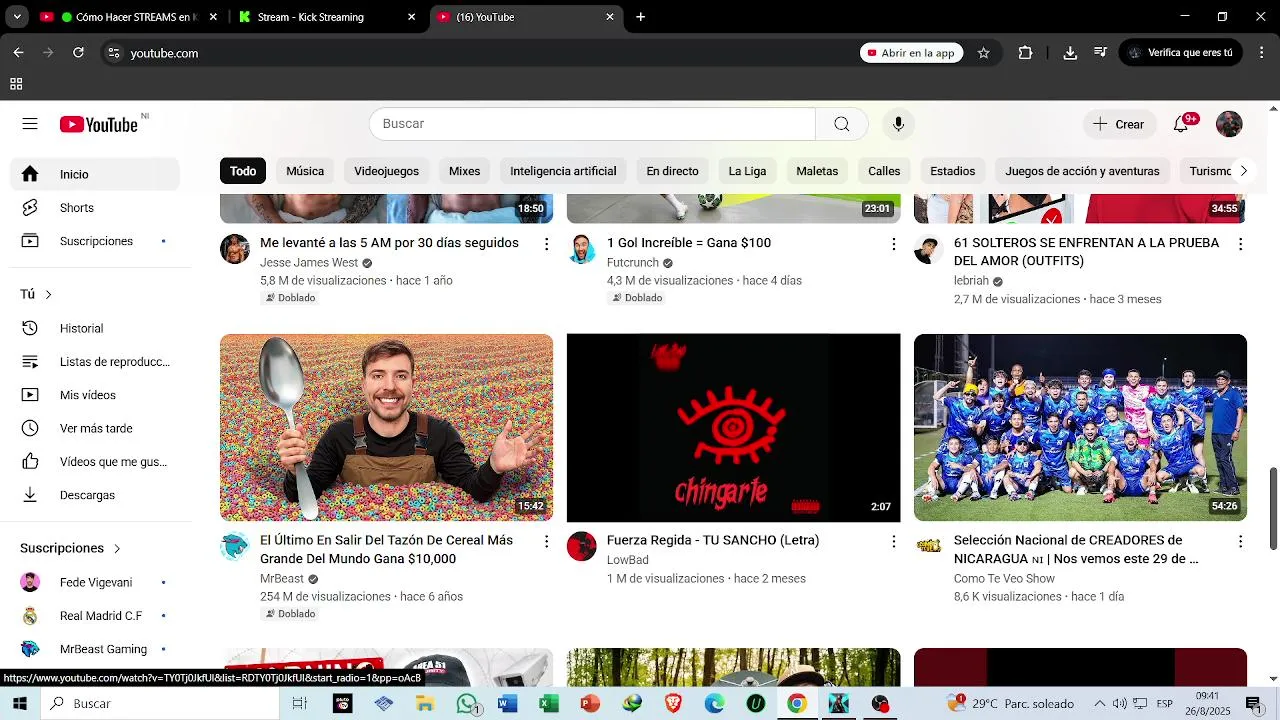The image size is (1280, 720).
Task: Open more options for Futcrunch video
Action: (893, 244)
